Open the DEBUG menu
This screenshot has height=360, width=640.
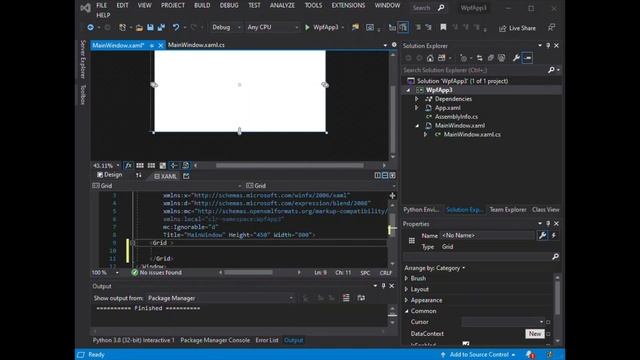tap(229, 5)
